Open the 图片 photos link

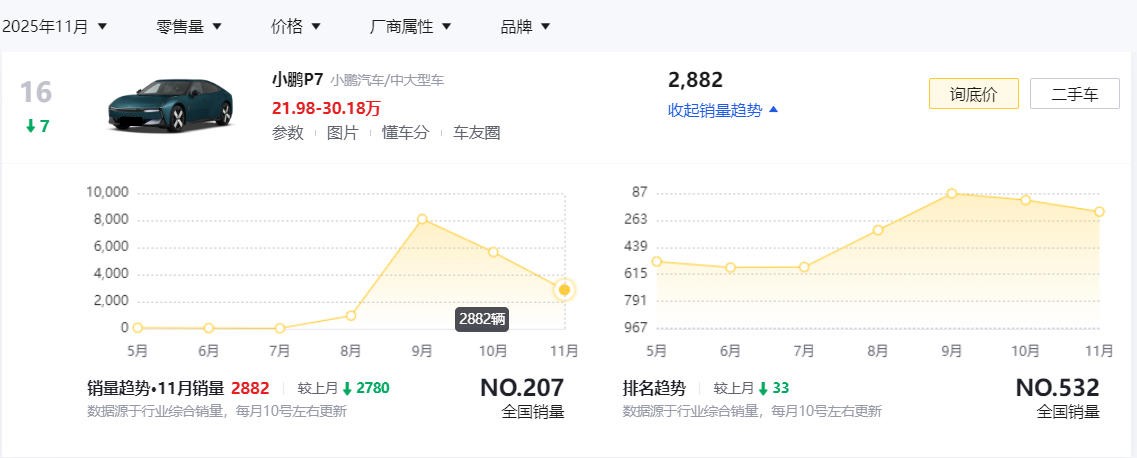[x=342, y=132]
